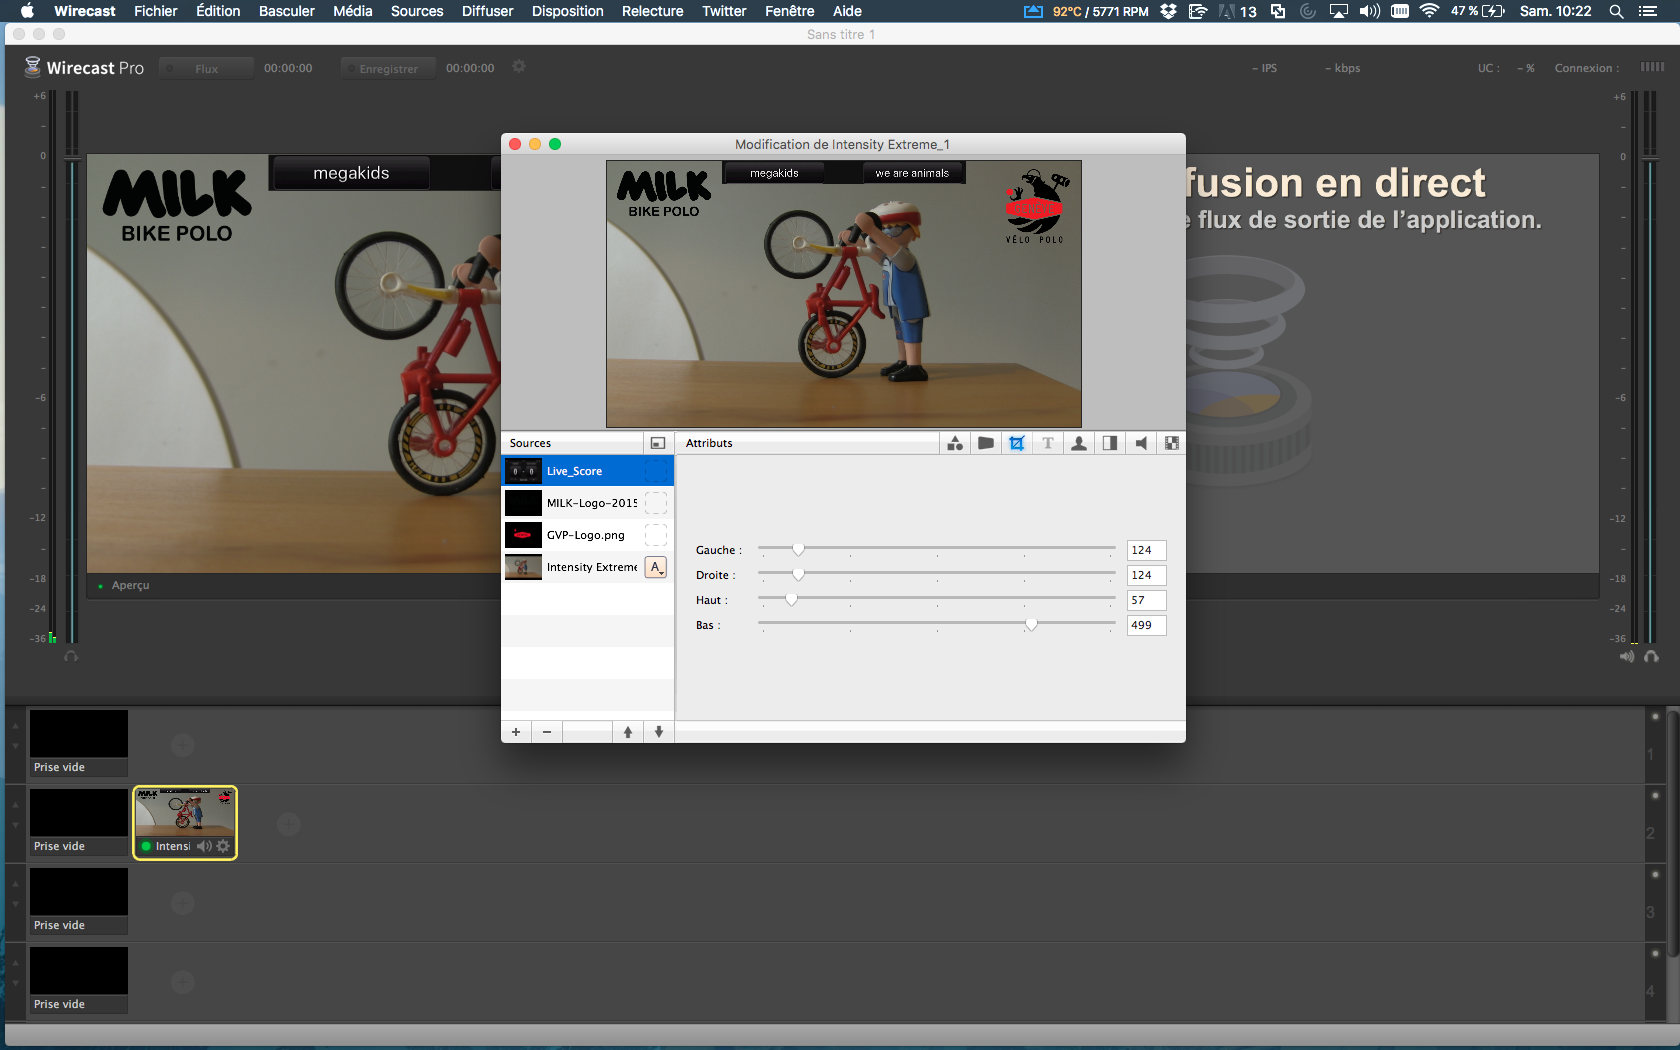Click the Enregistrer record button
The width and height of the screenshot is (1680, 1050).
pos(388,68)
